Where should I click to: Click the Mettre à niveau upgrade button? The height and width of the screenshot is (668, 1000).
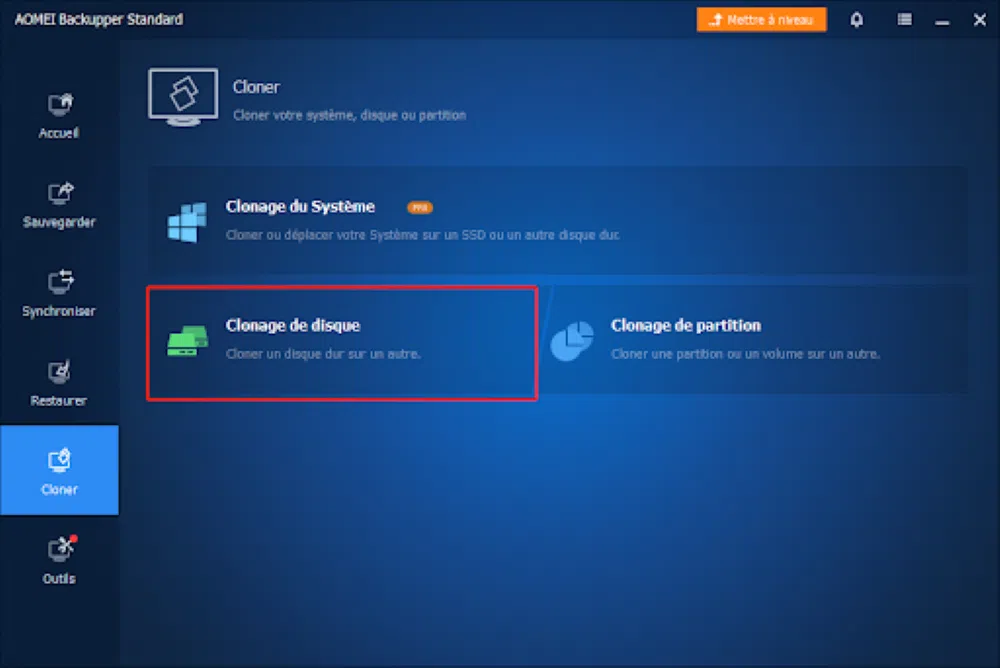(761, 20)
